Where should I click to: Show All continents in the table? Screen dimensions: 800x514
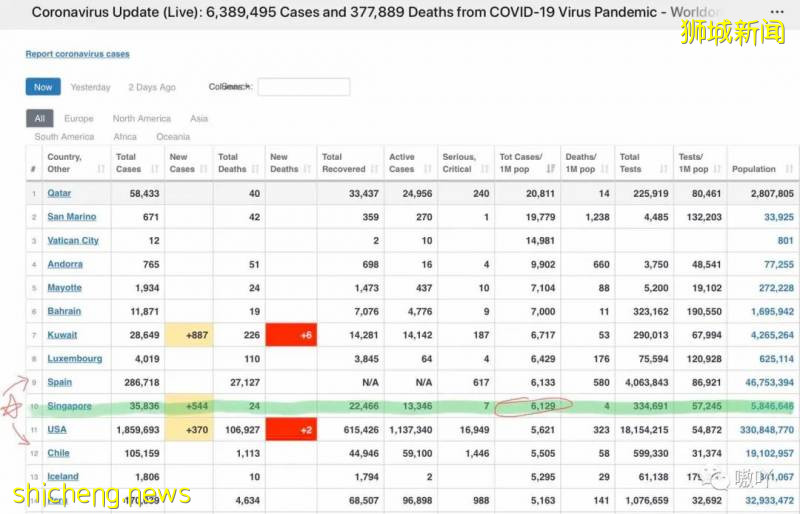point(39,118)
